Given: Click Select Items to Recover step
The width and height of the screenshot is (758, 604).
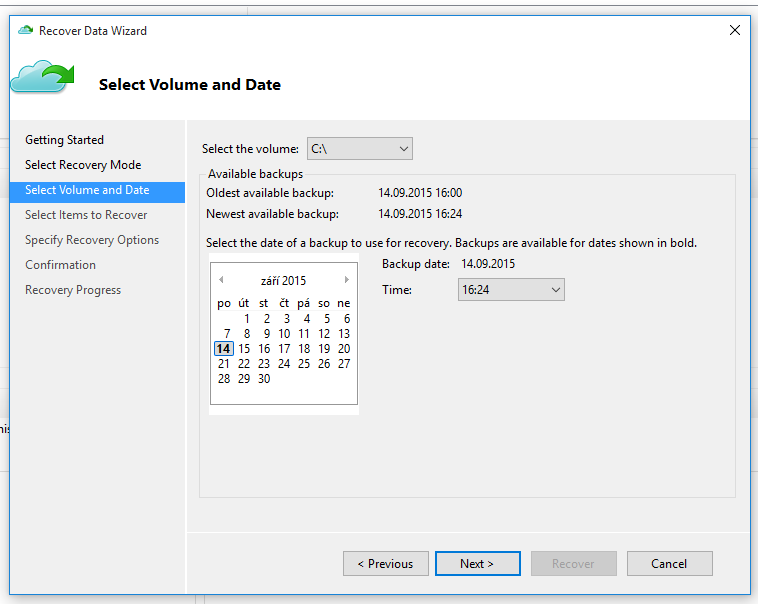Looking at the screenshot, I should point(86,215).
